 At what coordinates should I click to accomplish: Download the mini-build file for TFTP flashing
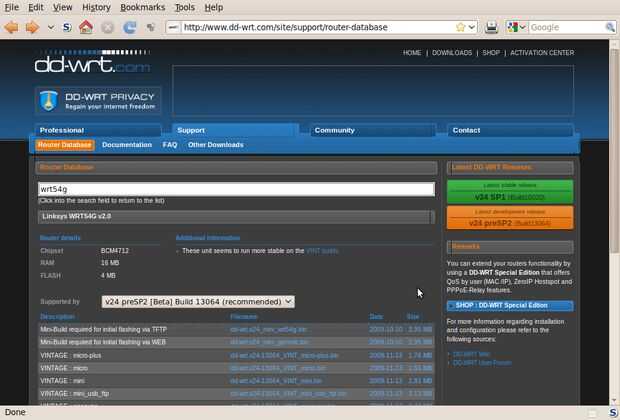pos(268,329)
